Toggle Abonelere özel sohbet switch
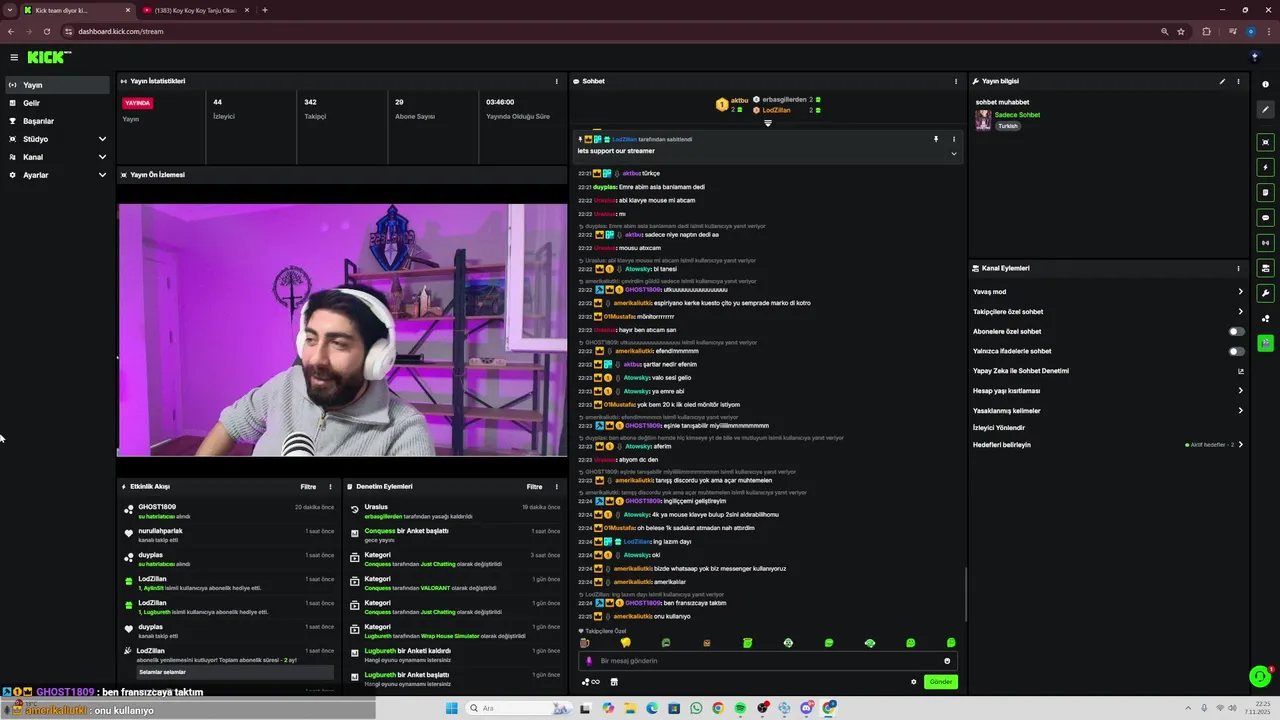1280x720 pixels. click(x=1237, y=331)
